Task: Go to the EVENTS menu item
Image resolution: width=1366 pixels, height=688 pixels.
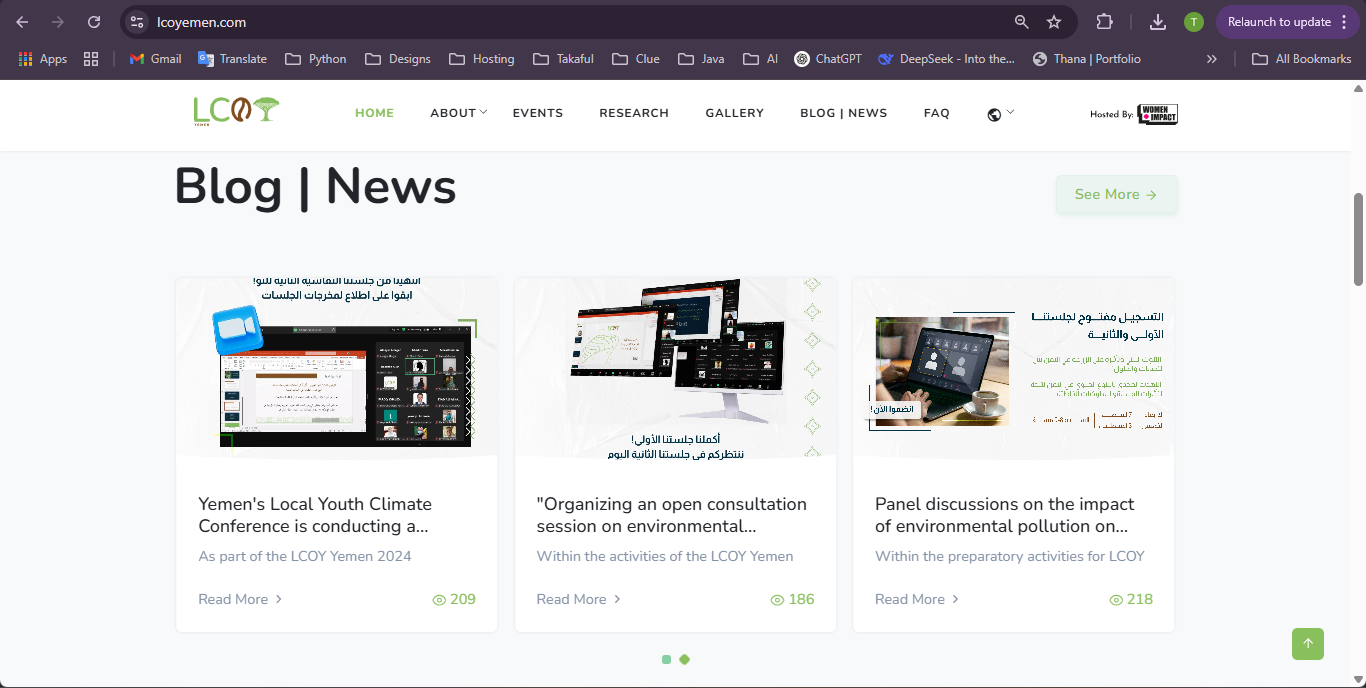Action: coord(537,113)
